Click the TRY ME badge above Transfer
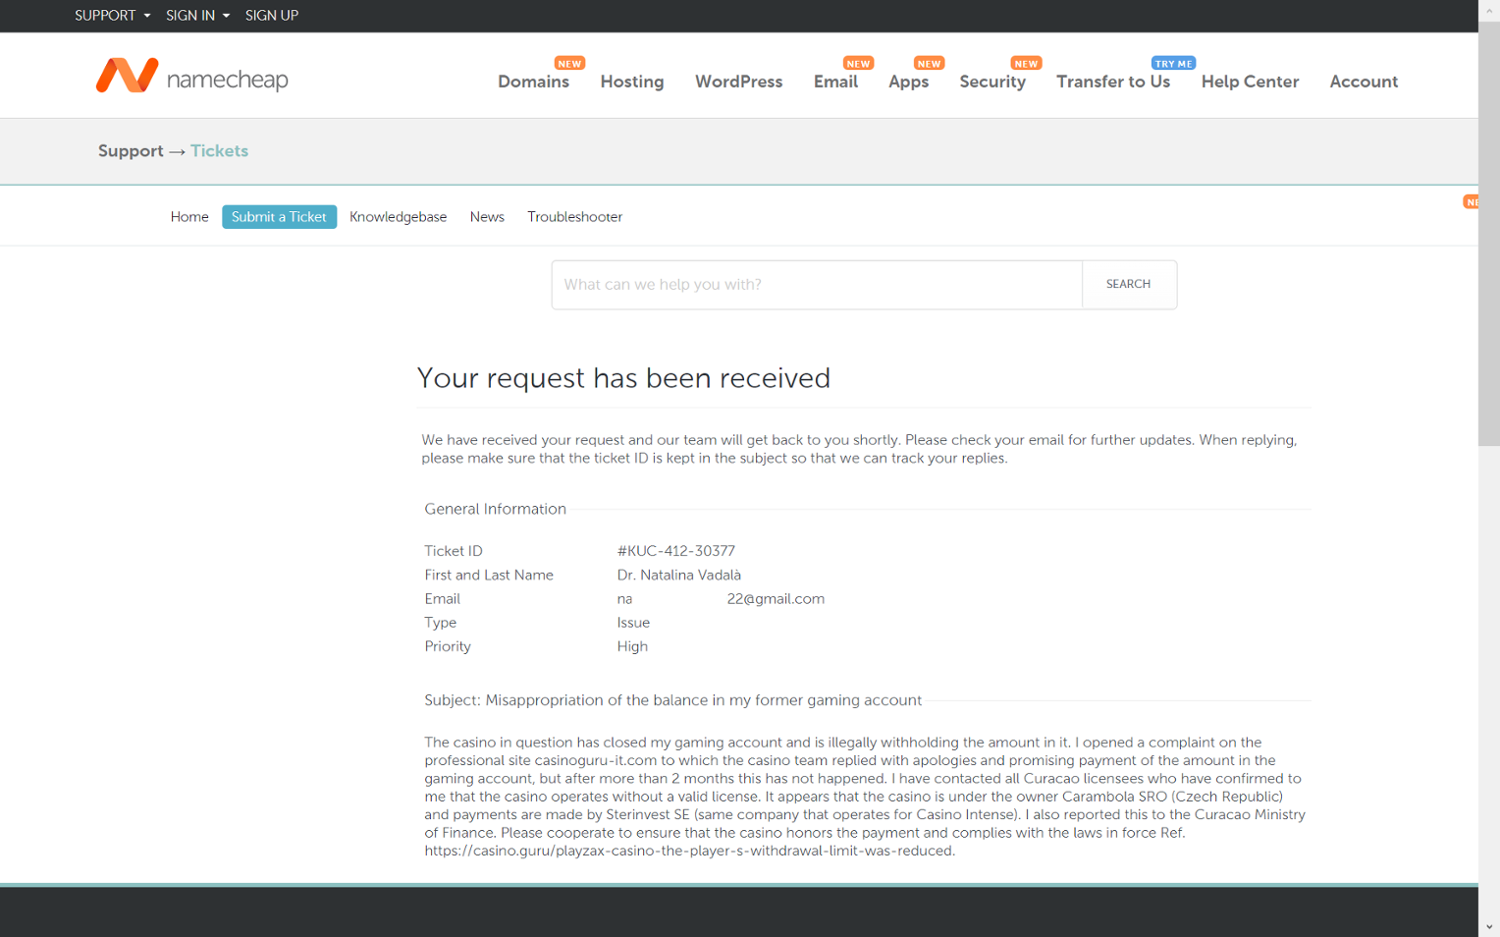The height and width of the screenshot is (937, 1500). [x=1174, y=63]
